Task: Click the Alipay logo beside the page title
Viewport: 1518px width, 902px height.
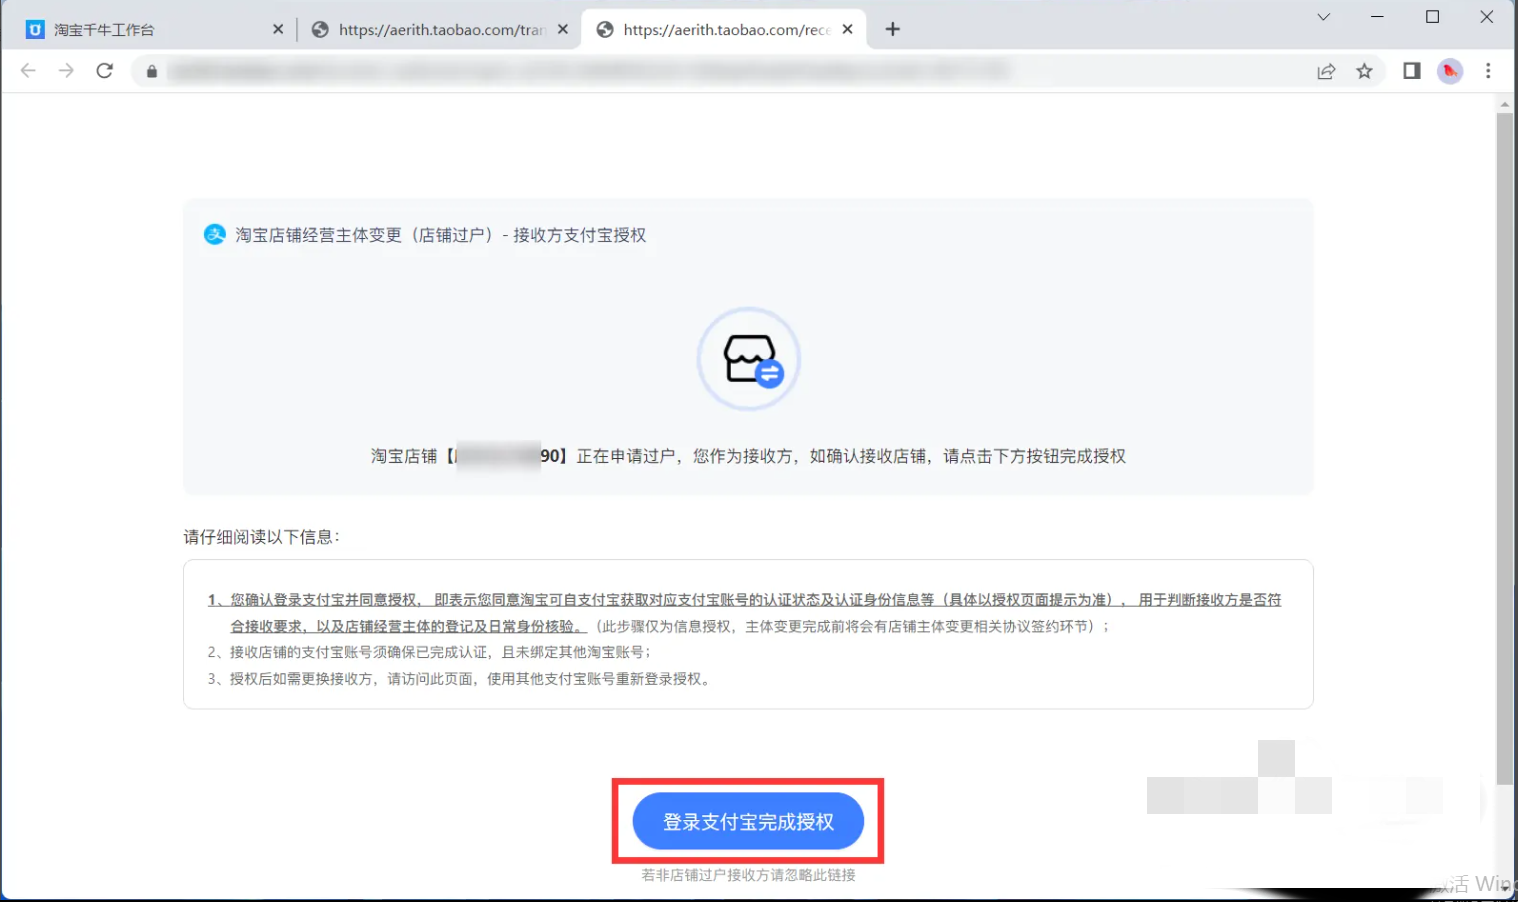Action: point(214,234)
